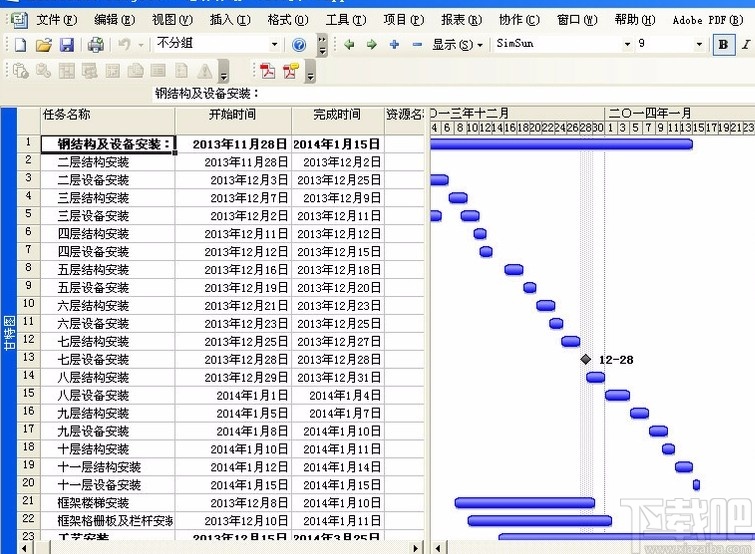
Task: Select the 开始时间 column header
Action: click(x=233, y=121)
